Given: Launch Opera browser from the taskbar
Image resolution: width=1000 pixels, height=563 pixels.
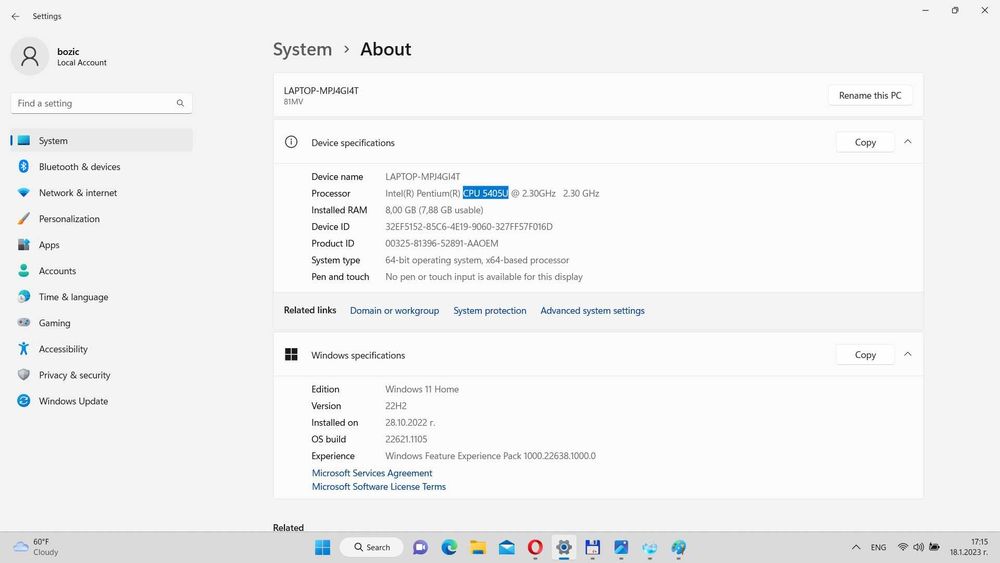Looking at the screenshot, I should click(x=535, y=547).
